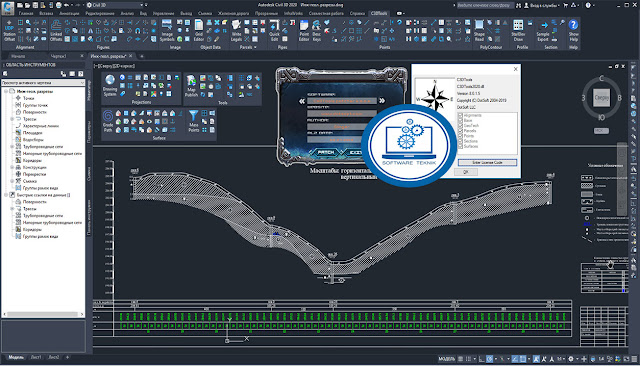640x366 pixels.
Task: Click the МОДЕЛЬ status bar button
Action: click(447, 359)
